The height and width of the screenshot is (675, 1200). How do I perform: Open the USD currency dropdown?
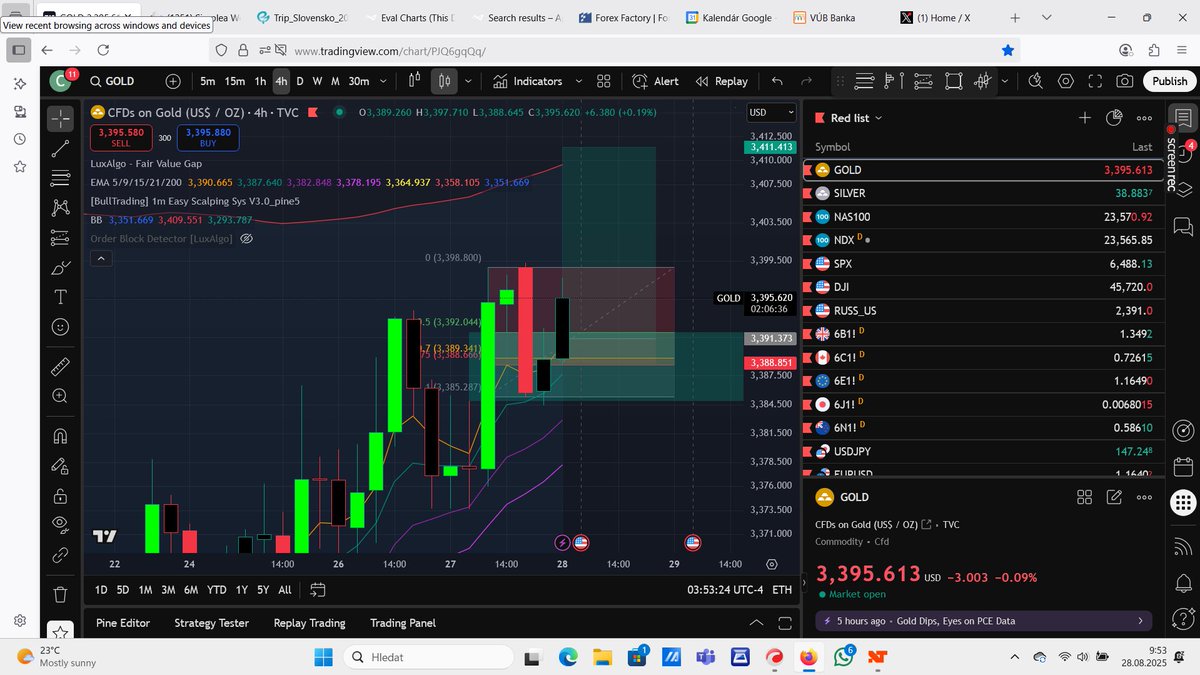pyautogui.click(x=771, y=113)
